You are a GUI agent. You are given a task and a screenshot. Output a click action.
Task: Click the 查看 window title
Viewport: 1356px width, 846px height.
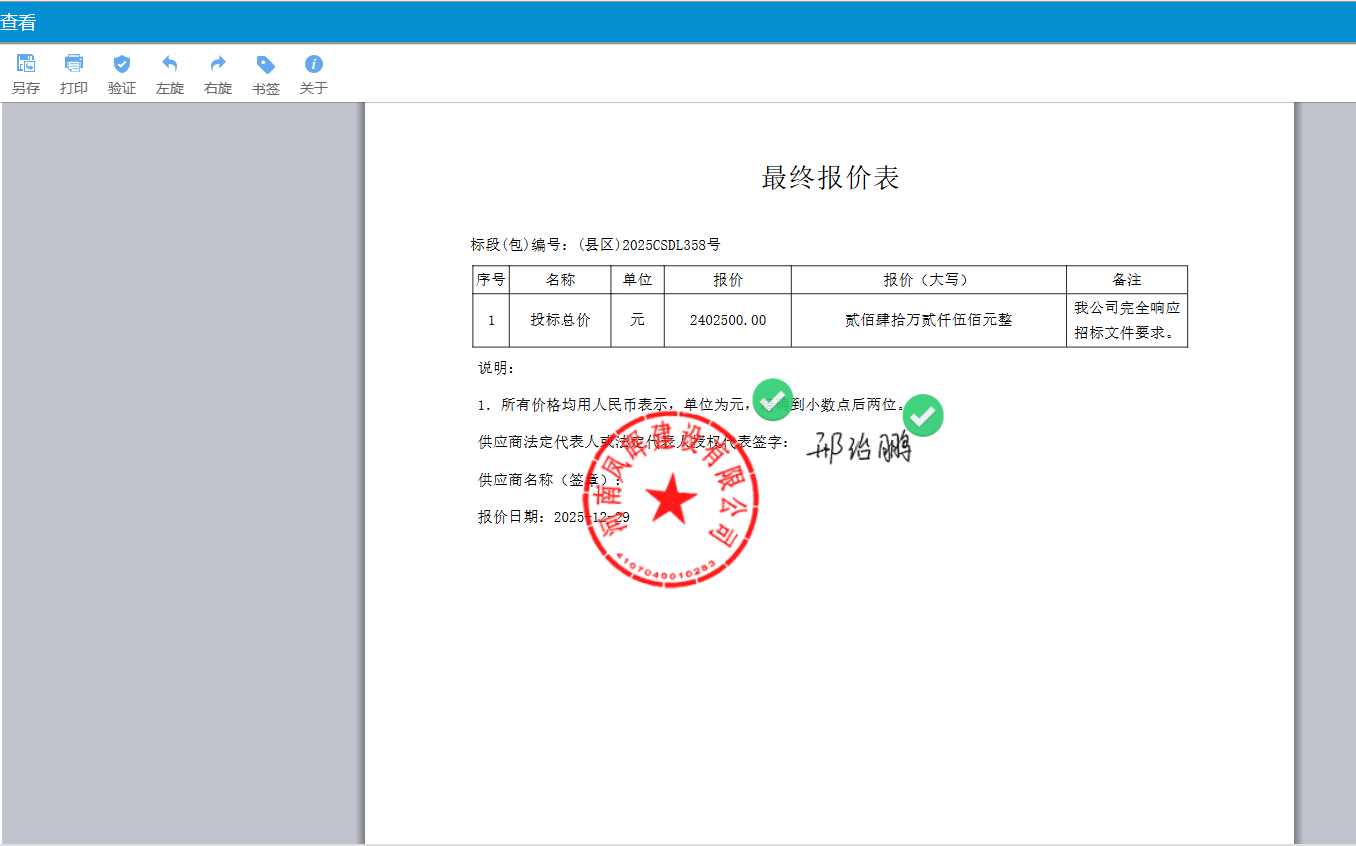[x=18, y=22]
